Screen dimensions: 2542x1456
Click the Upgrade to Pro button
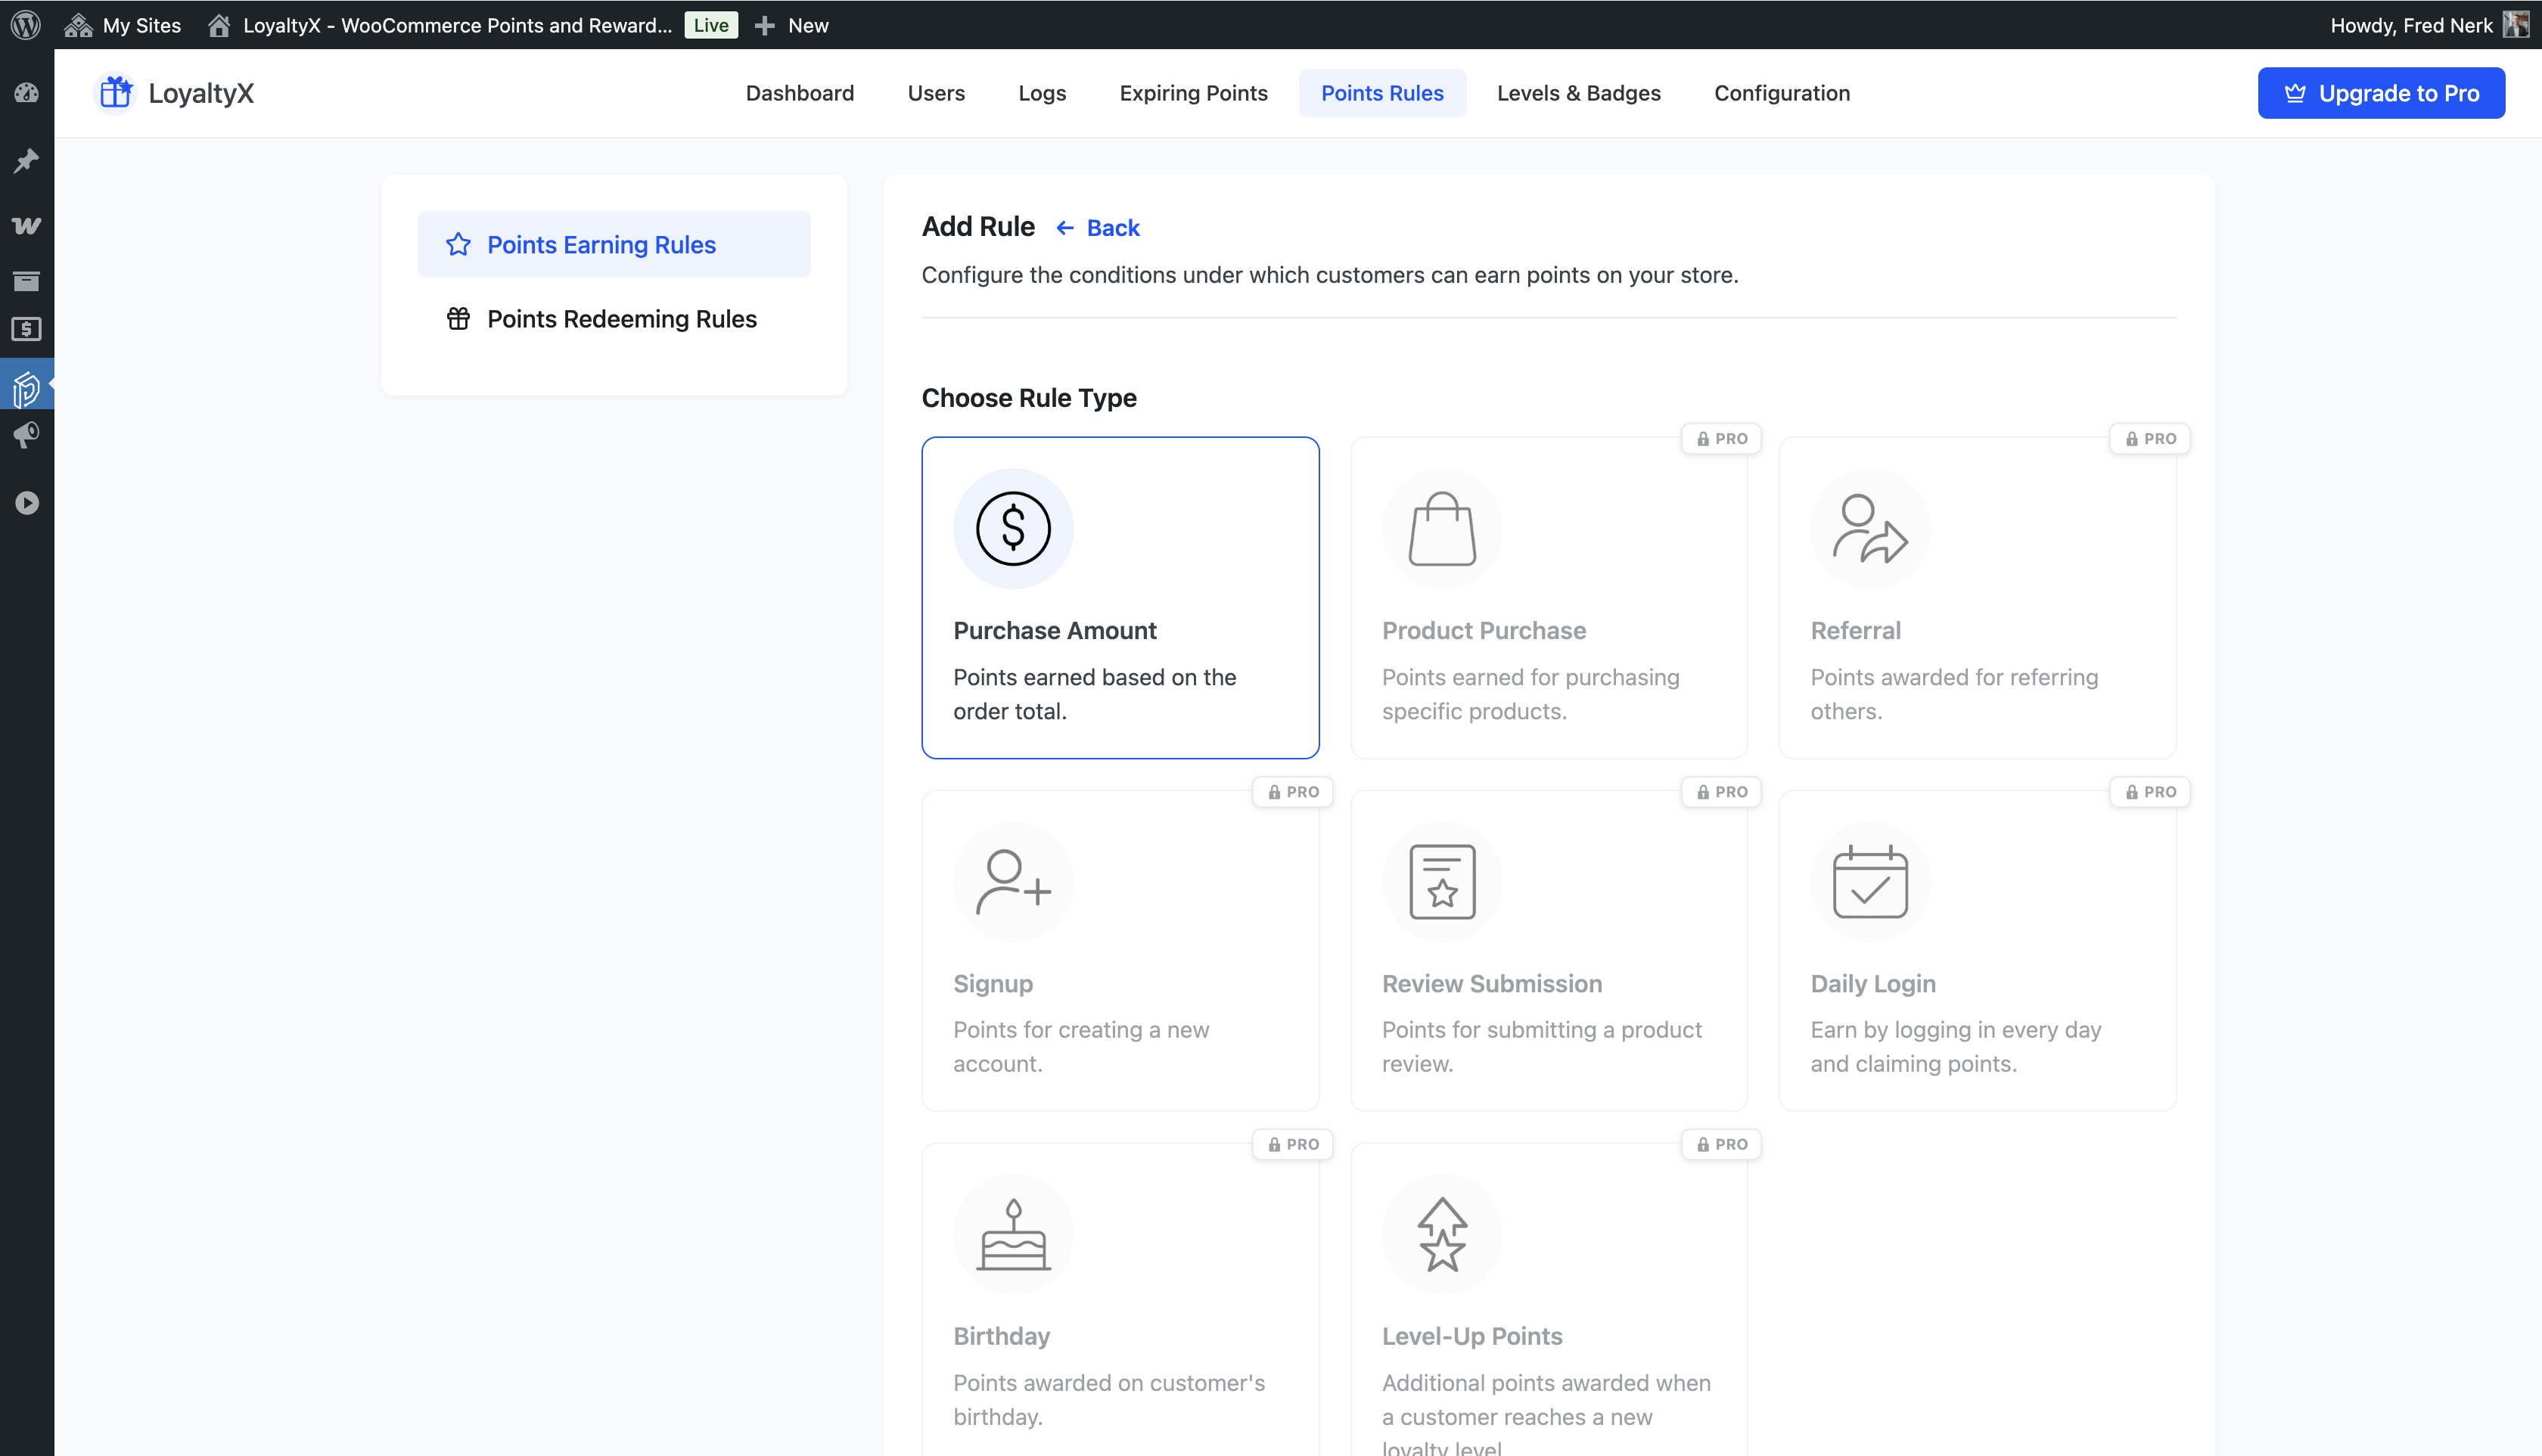tap(2380, 93)
